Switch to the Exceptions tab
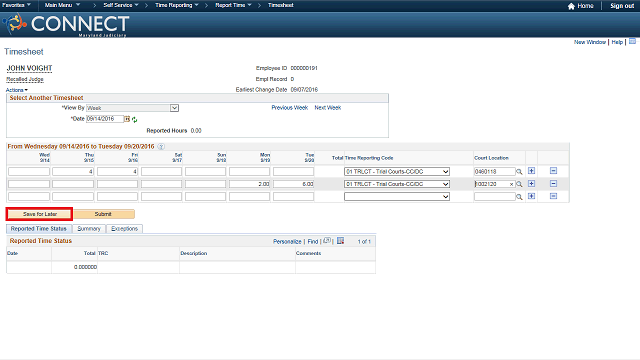The width and height of the screenshot is (640, 360). 124,229
